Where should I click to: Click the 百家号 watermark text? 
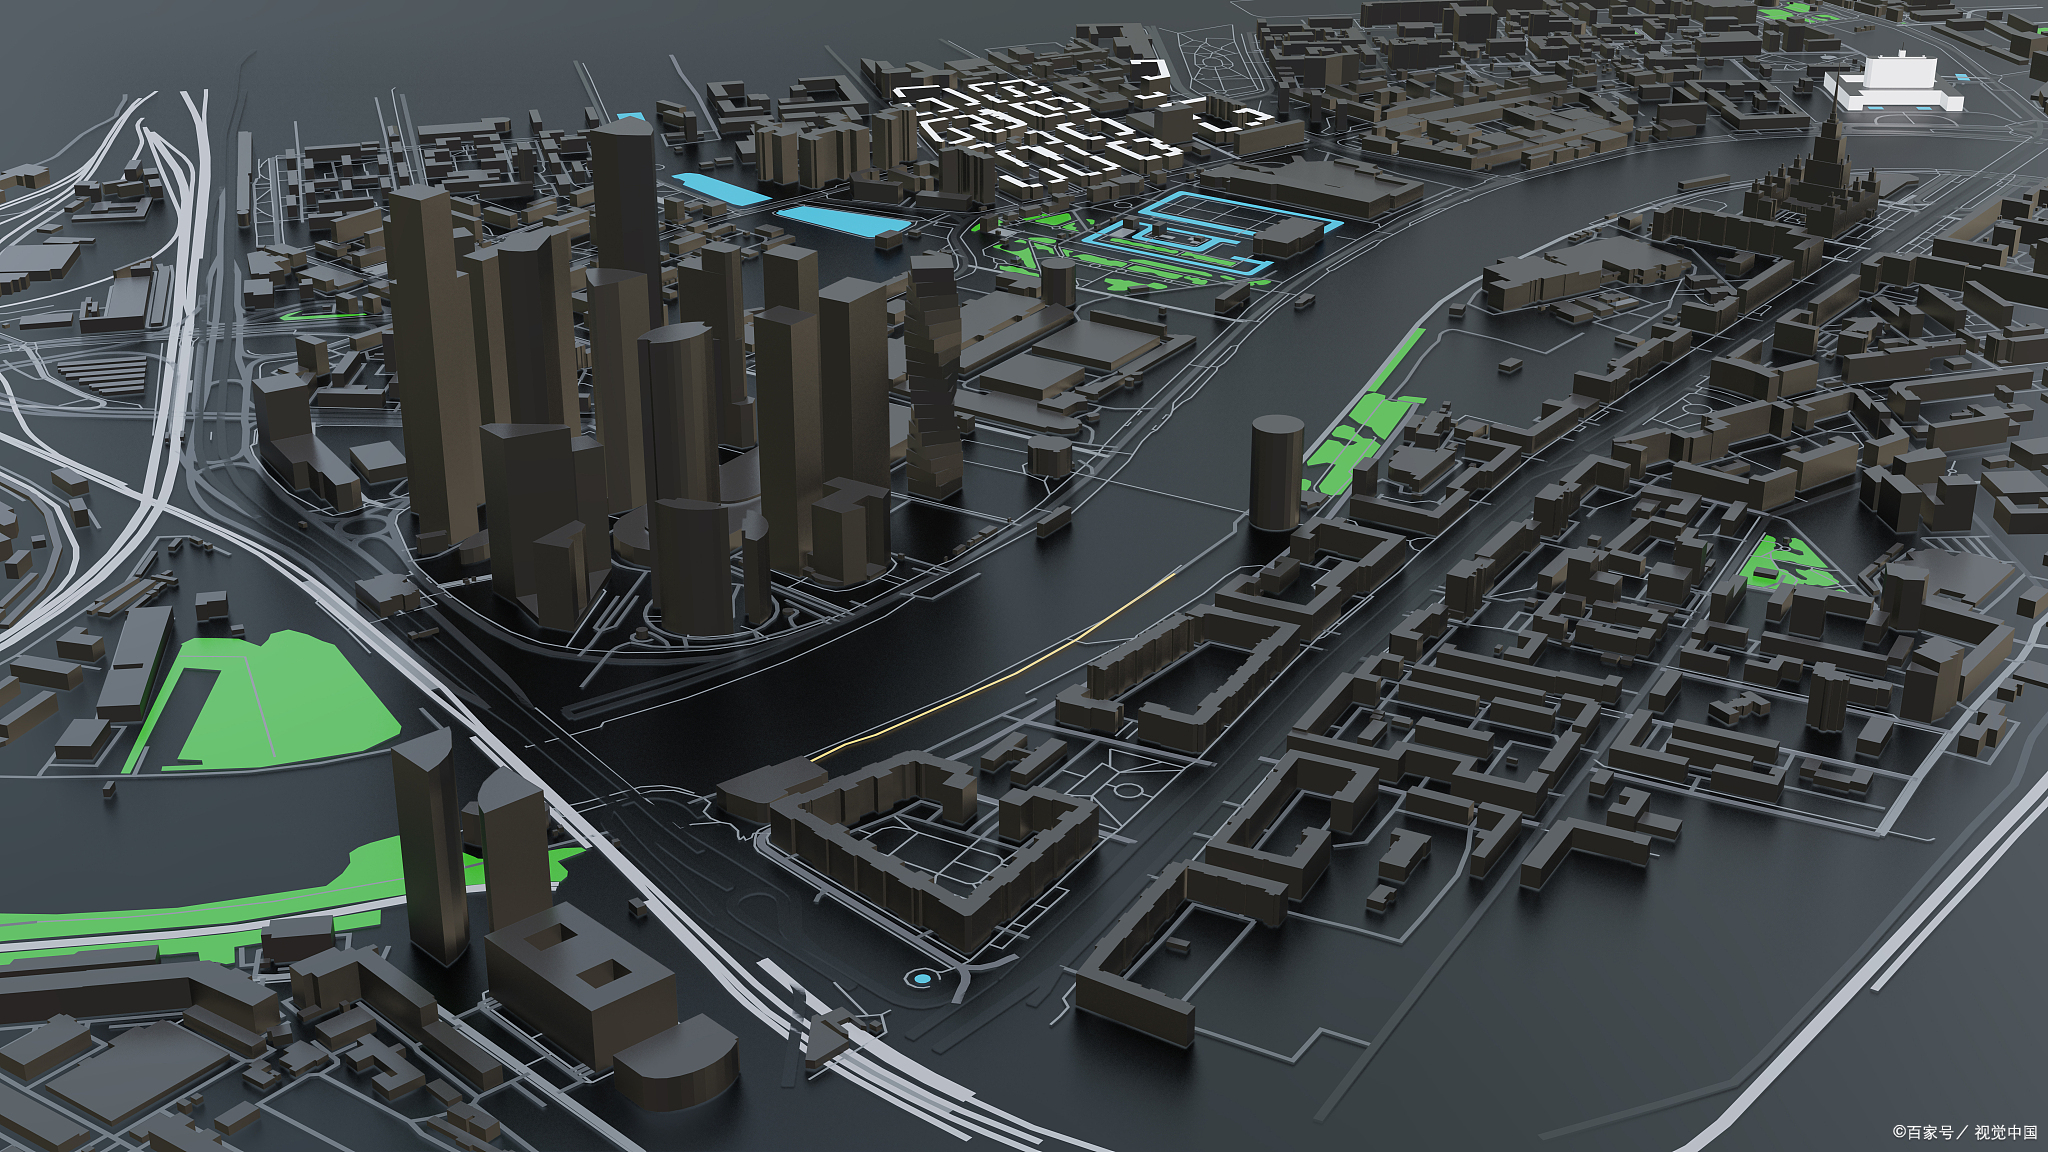coord(1930,1132)
